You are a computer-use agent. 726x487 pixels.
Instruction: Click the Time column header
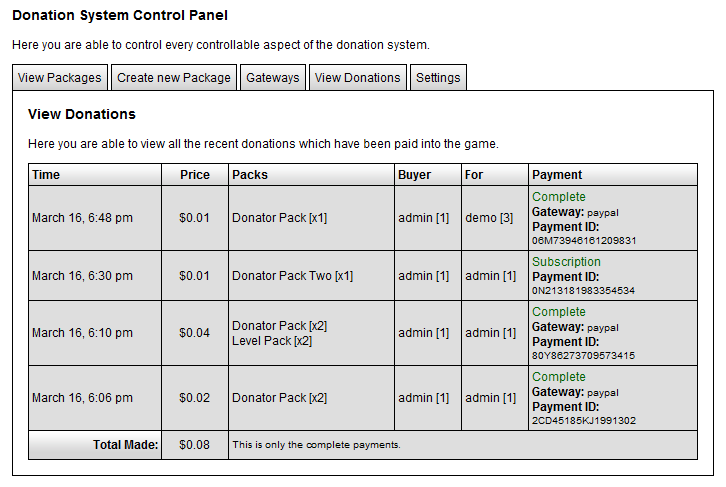coord(46,175)
